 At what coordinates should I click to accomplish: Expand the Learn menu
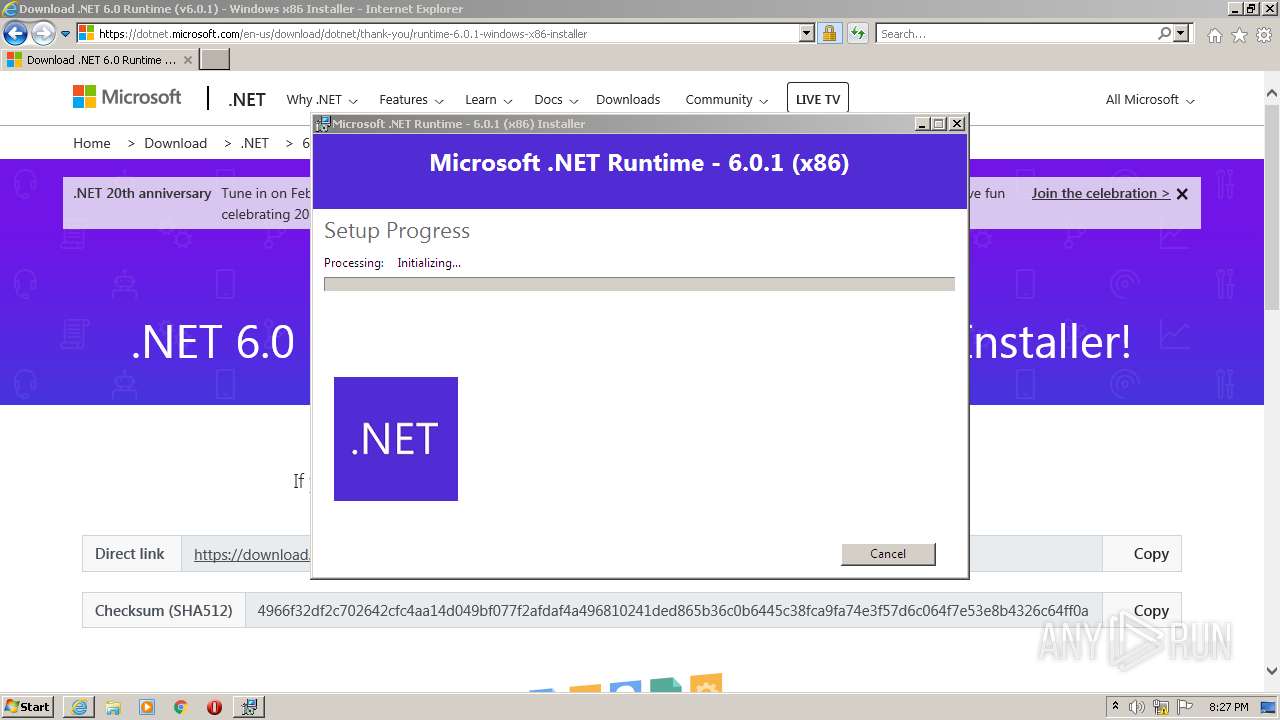(489, 100)
